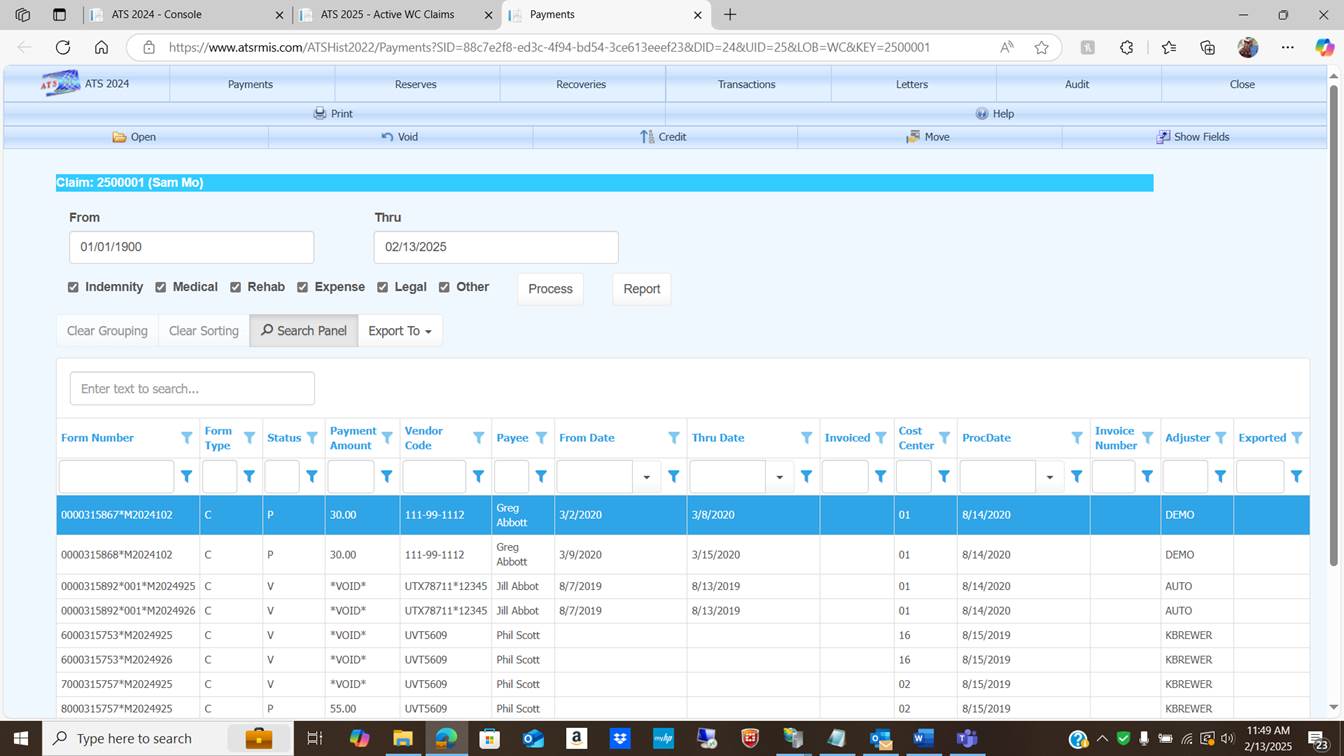Click the search text input field
Screen dimensions: 1344x756
[192, 389]
